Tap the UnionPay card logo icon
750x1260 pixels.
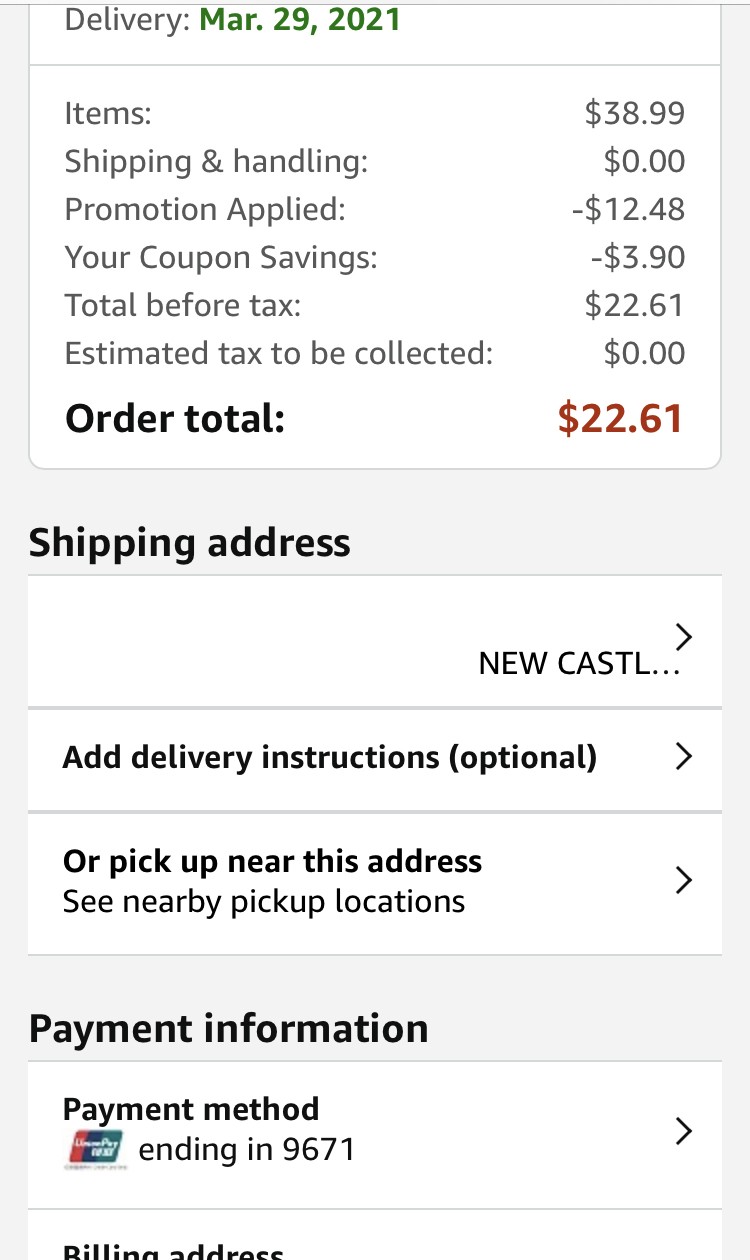pos(94,1149)
